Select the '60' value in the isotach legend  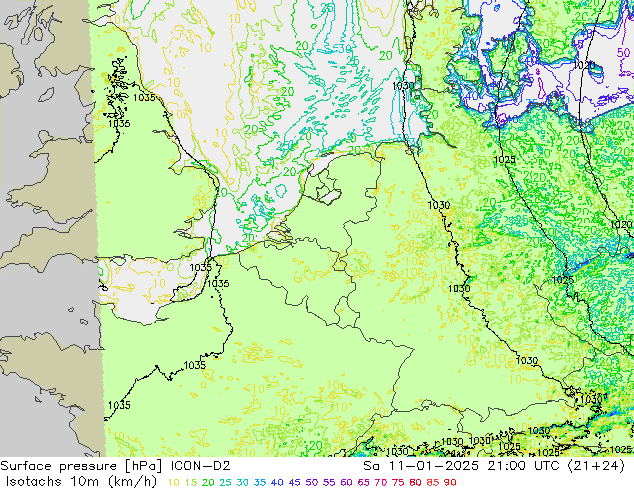coord(346,482)
